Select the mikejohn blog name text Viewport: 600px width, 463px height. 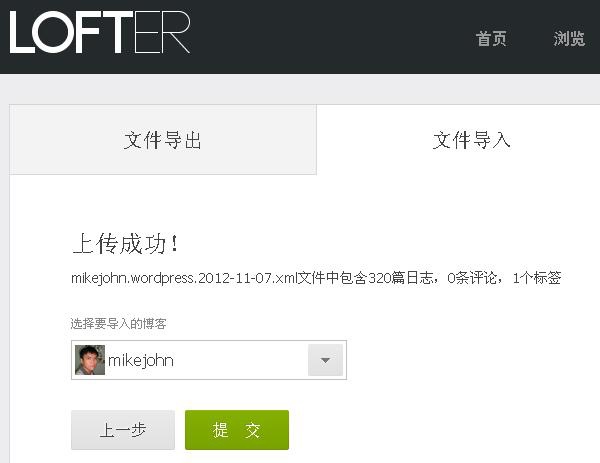click(141, 360)
